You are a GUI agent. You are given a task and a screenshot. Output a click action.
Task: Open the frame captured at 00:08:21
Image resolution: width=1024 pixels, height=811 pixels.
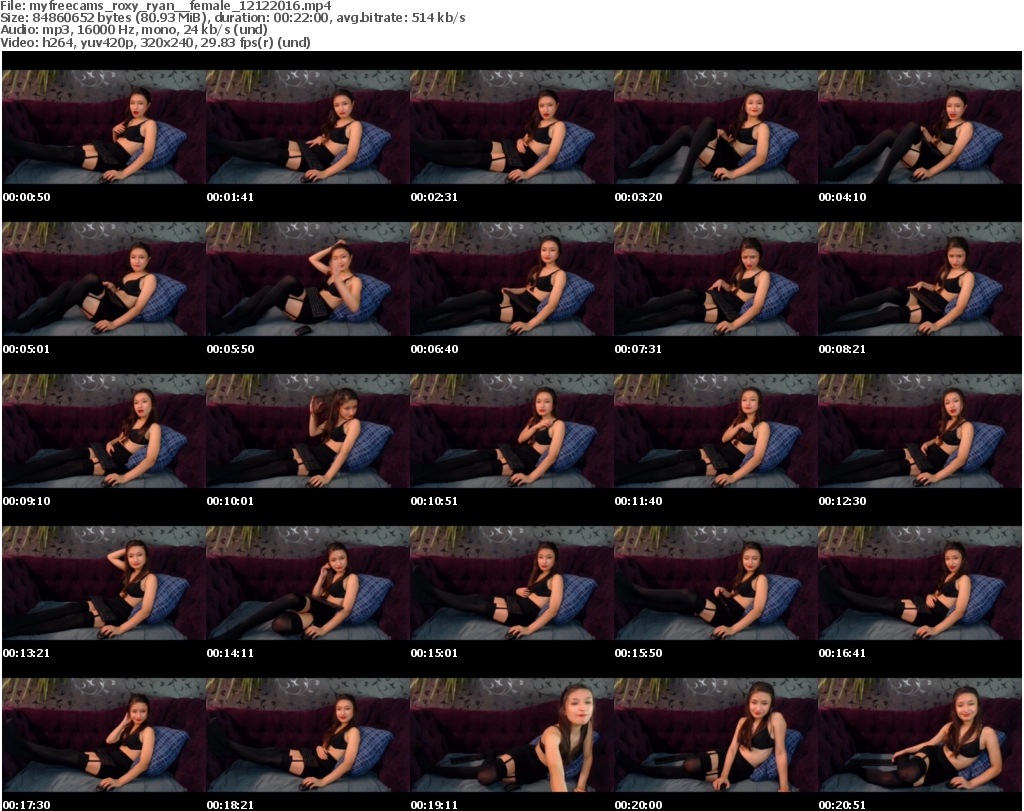click(920, 279)
